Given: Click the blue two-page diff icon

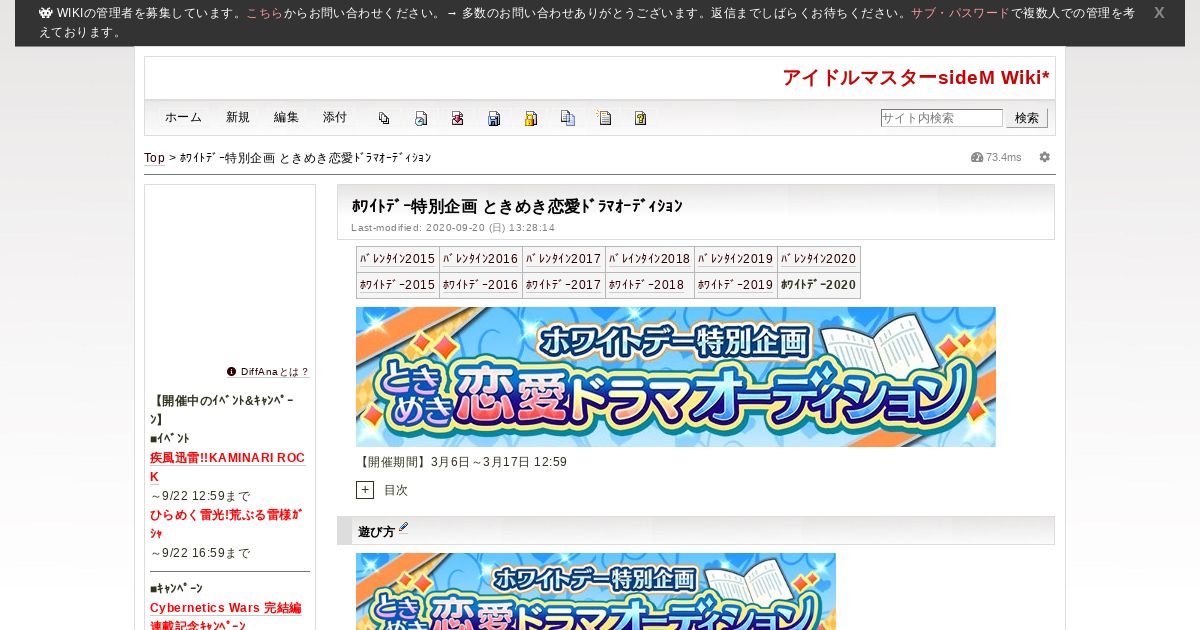Looking at the screenshot, I should coord(567,118).
